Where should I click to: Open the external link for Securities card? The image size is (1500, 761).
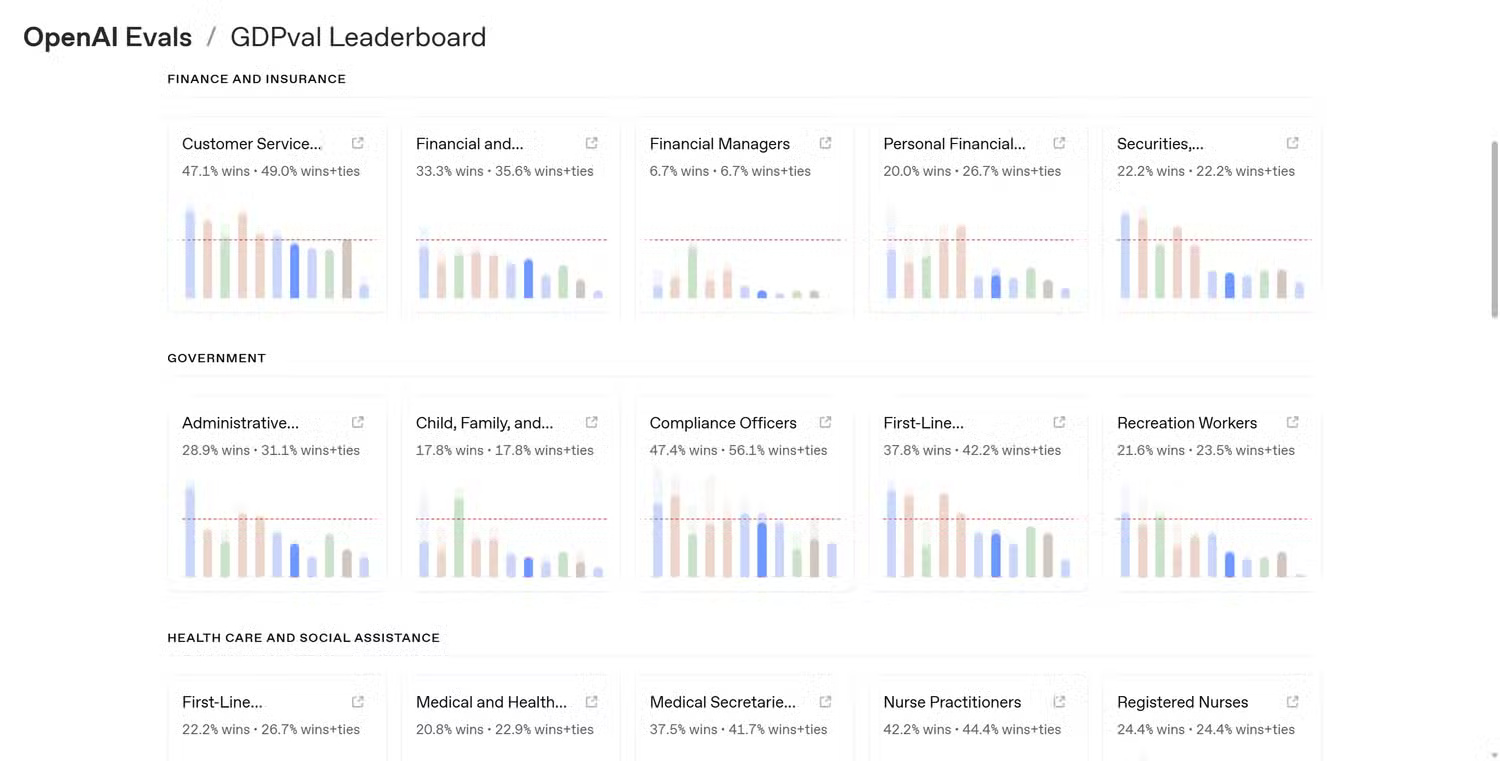tap(1292, 142)
